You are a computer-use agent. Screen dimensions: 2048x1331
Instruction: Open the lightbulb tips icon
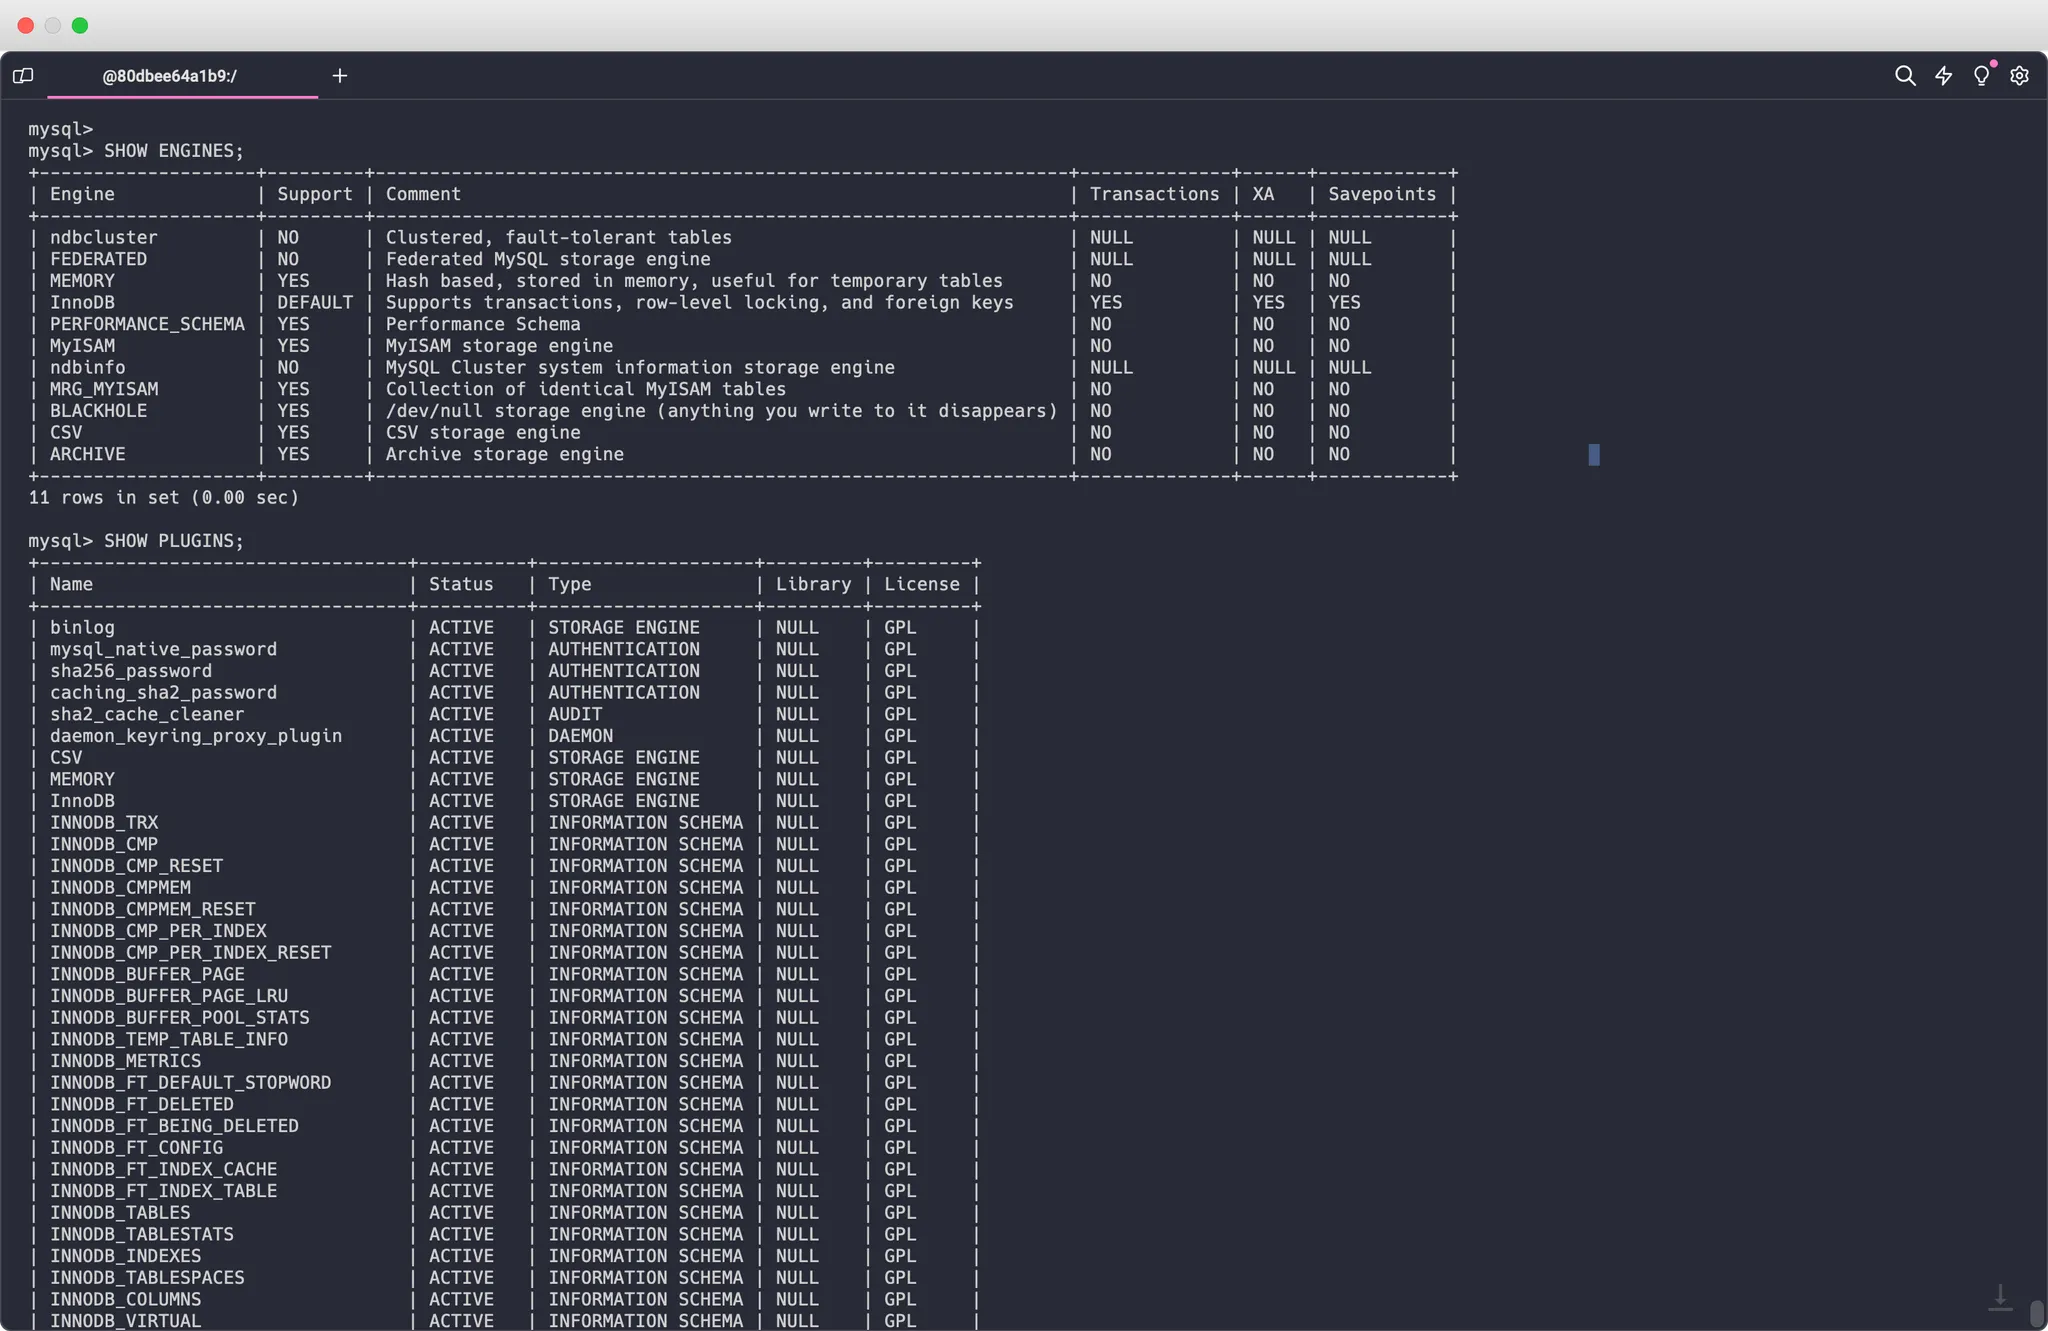(1981, 76)
